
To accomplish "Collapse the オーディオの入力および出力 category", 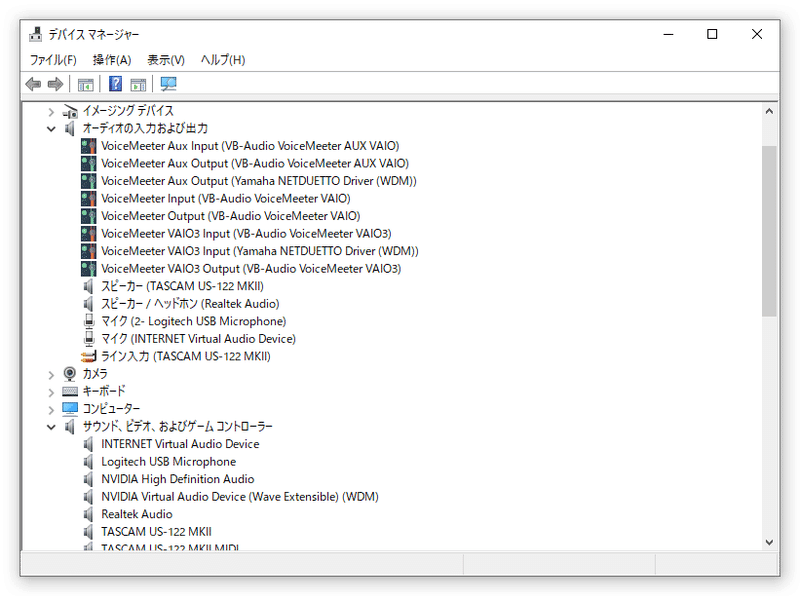I will 51,129.
